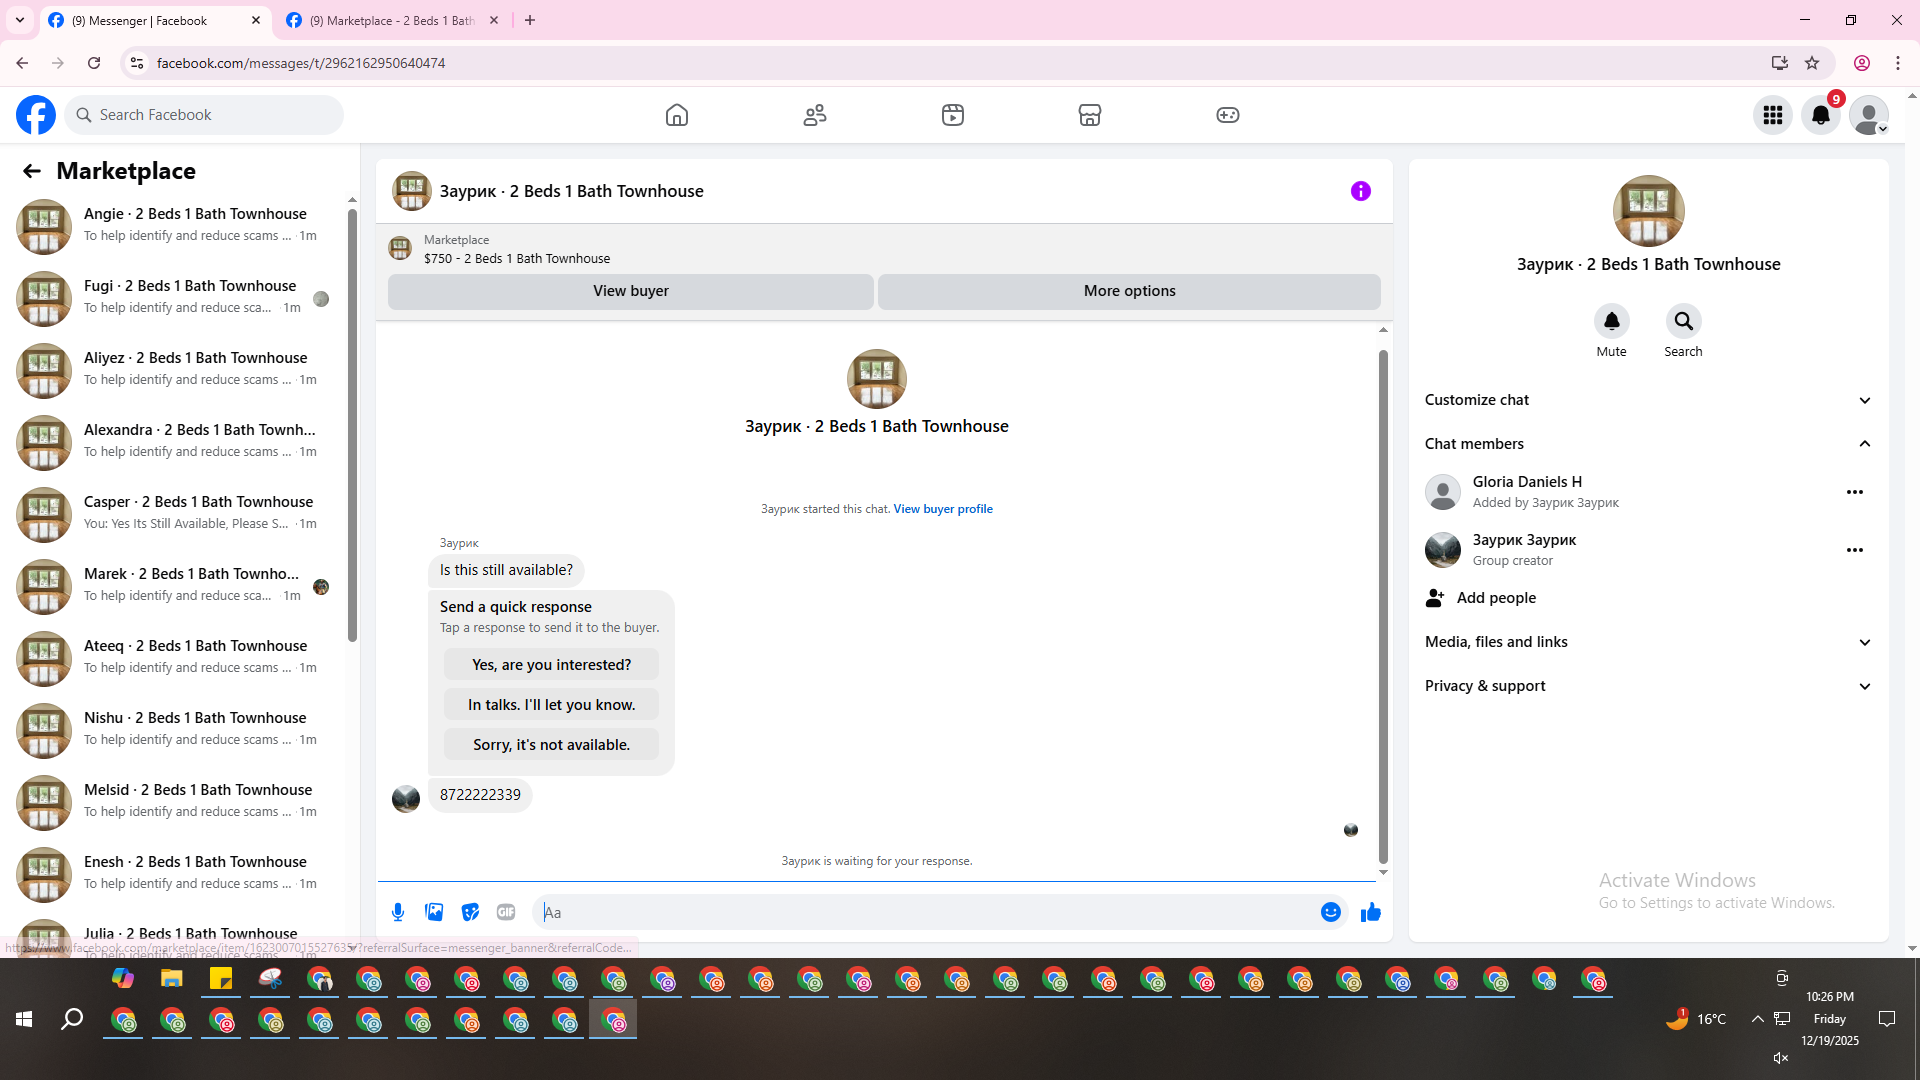Mute this conversation
Image resolution: width=1920 pixels, height=1080 pixels.
(1611, 322)
